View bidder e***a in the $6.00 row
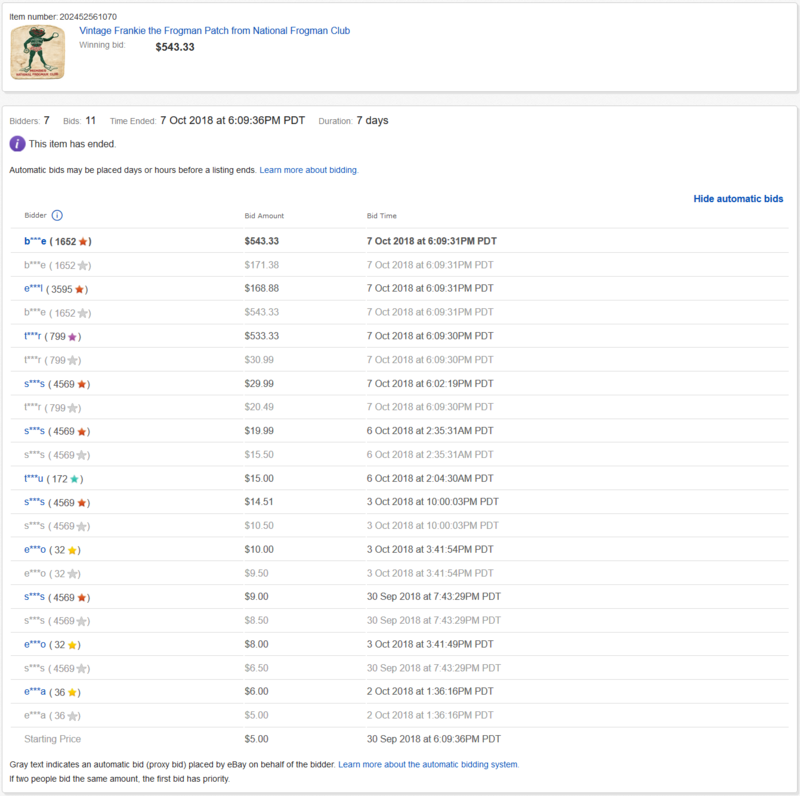This screenshot has width=800, height=796. click(34, 692)
